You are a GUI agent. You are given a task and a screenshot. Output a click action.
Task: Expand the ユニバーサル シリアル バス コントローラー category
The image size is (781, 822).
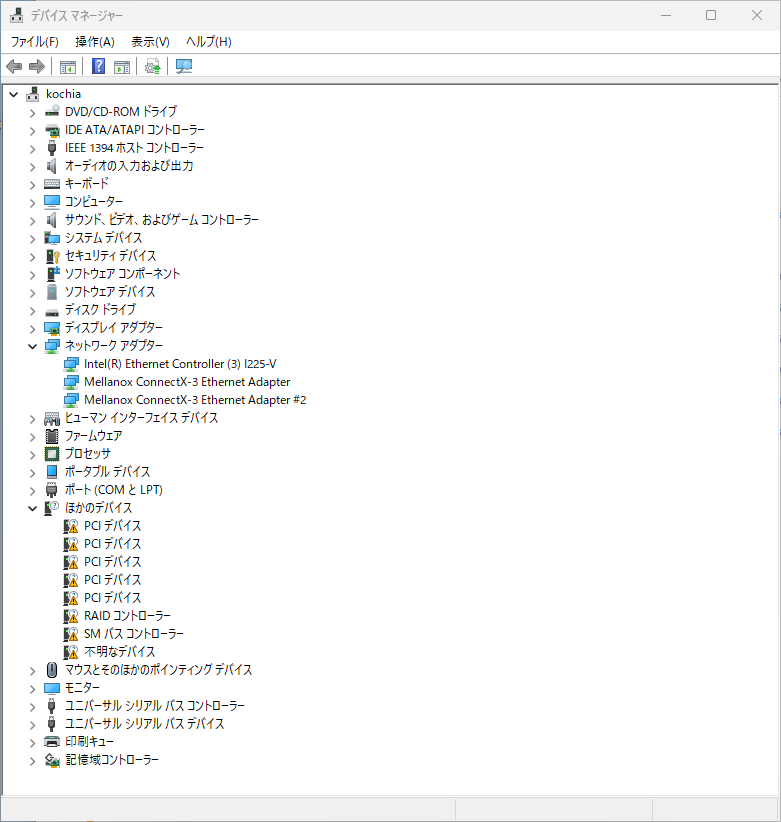point(32,706)
